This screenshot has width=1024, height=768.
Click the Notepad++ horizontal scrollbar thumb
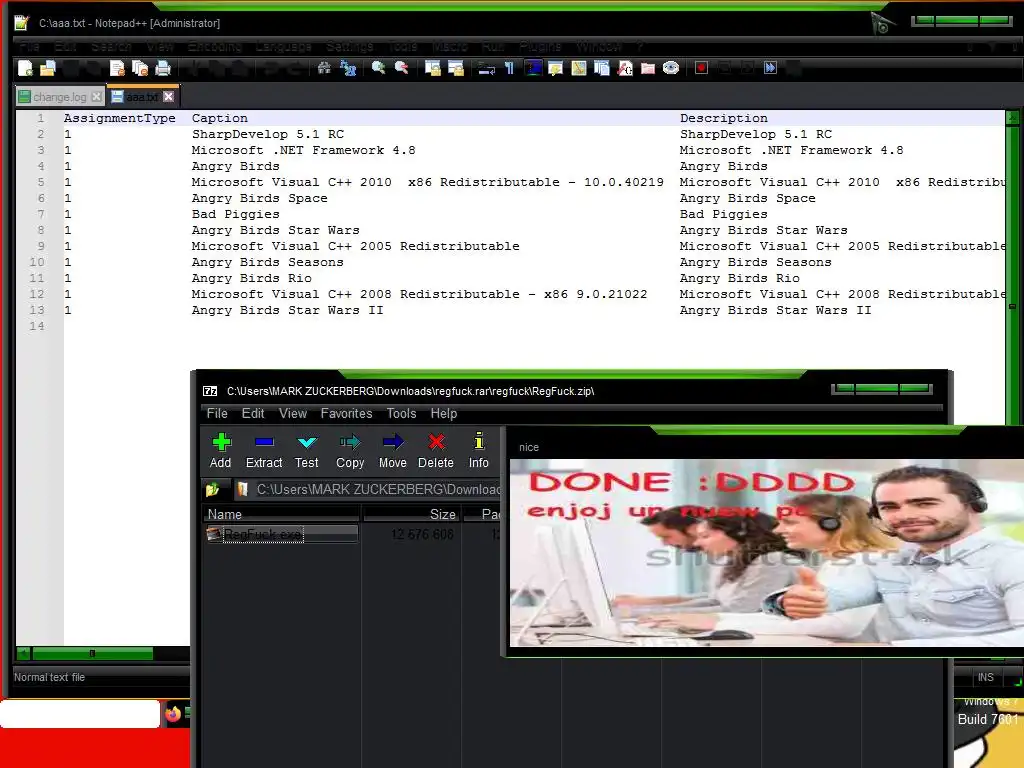pos(92,653)
